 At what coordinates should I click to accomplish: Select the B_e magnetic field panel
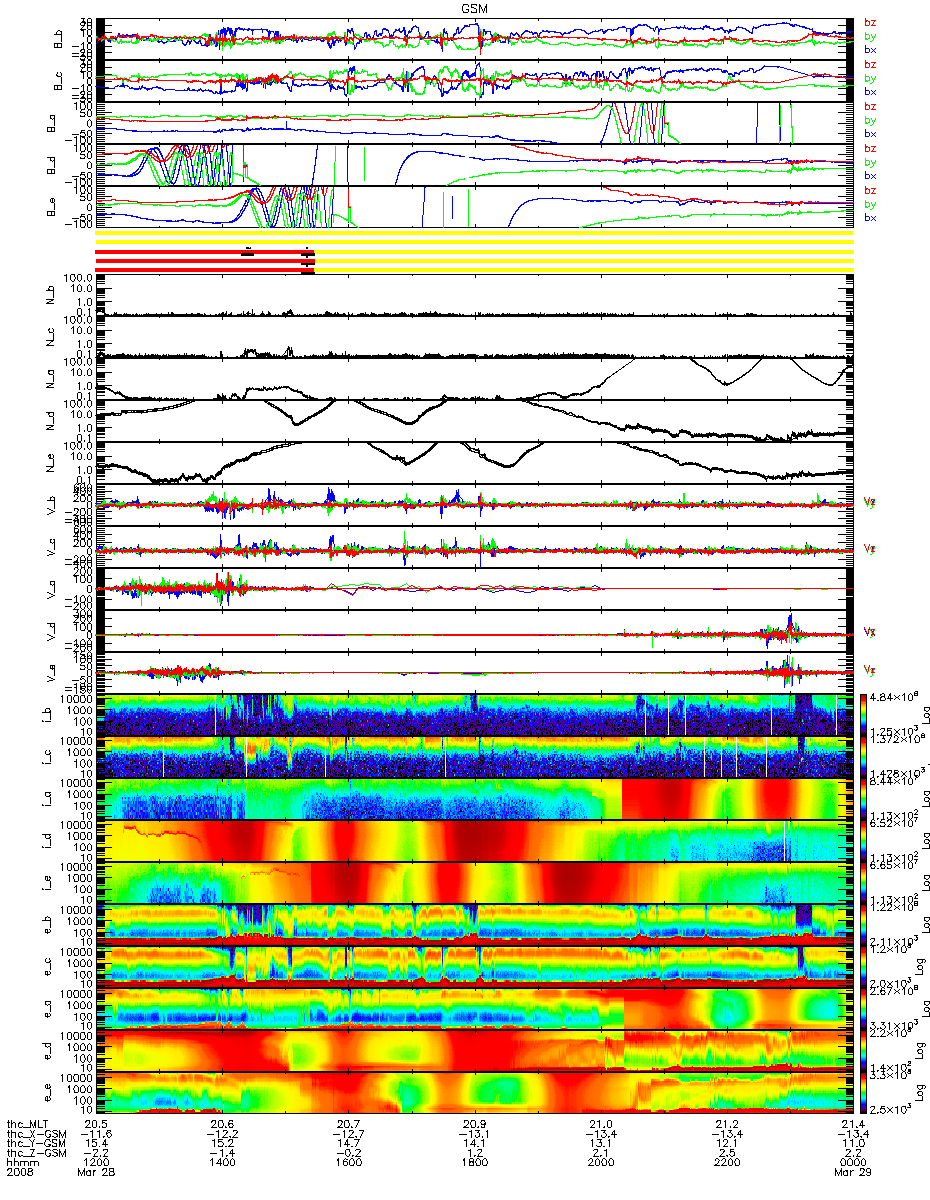point(475,206)
